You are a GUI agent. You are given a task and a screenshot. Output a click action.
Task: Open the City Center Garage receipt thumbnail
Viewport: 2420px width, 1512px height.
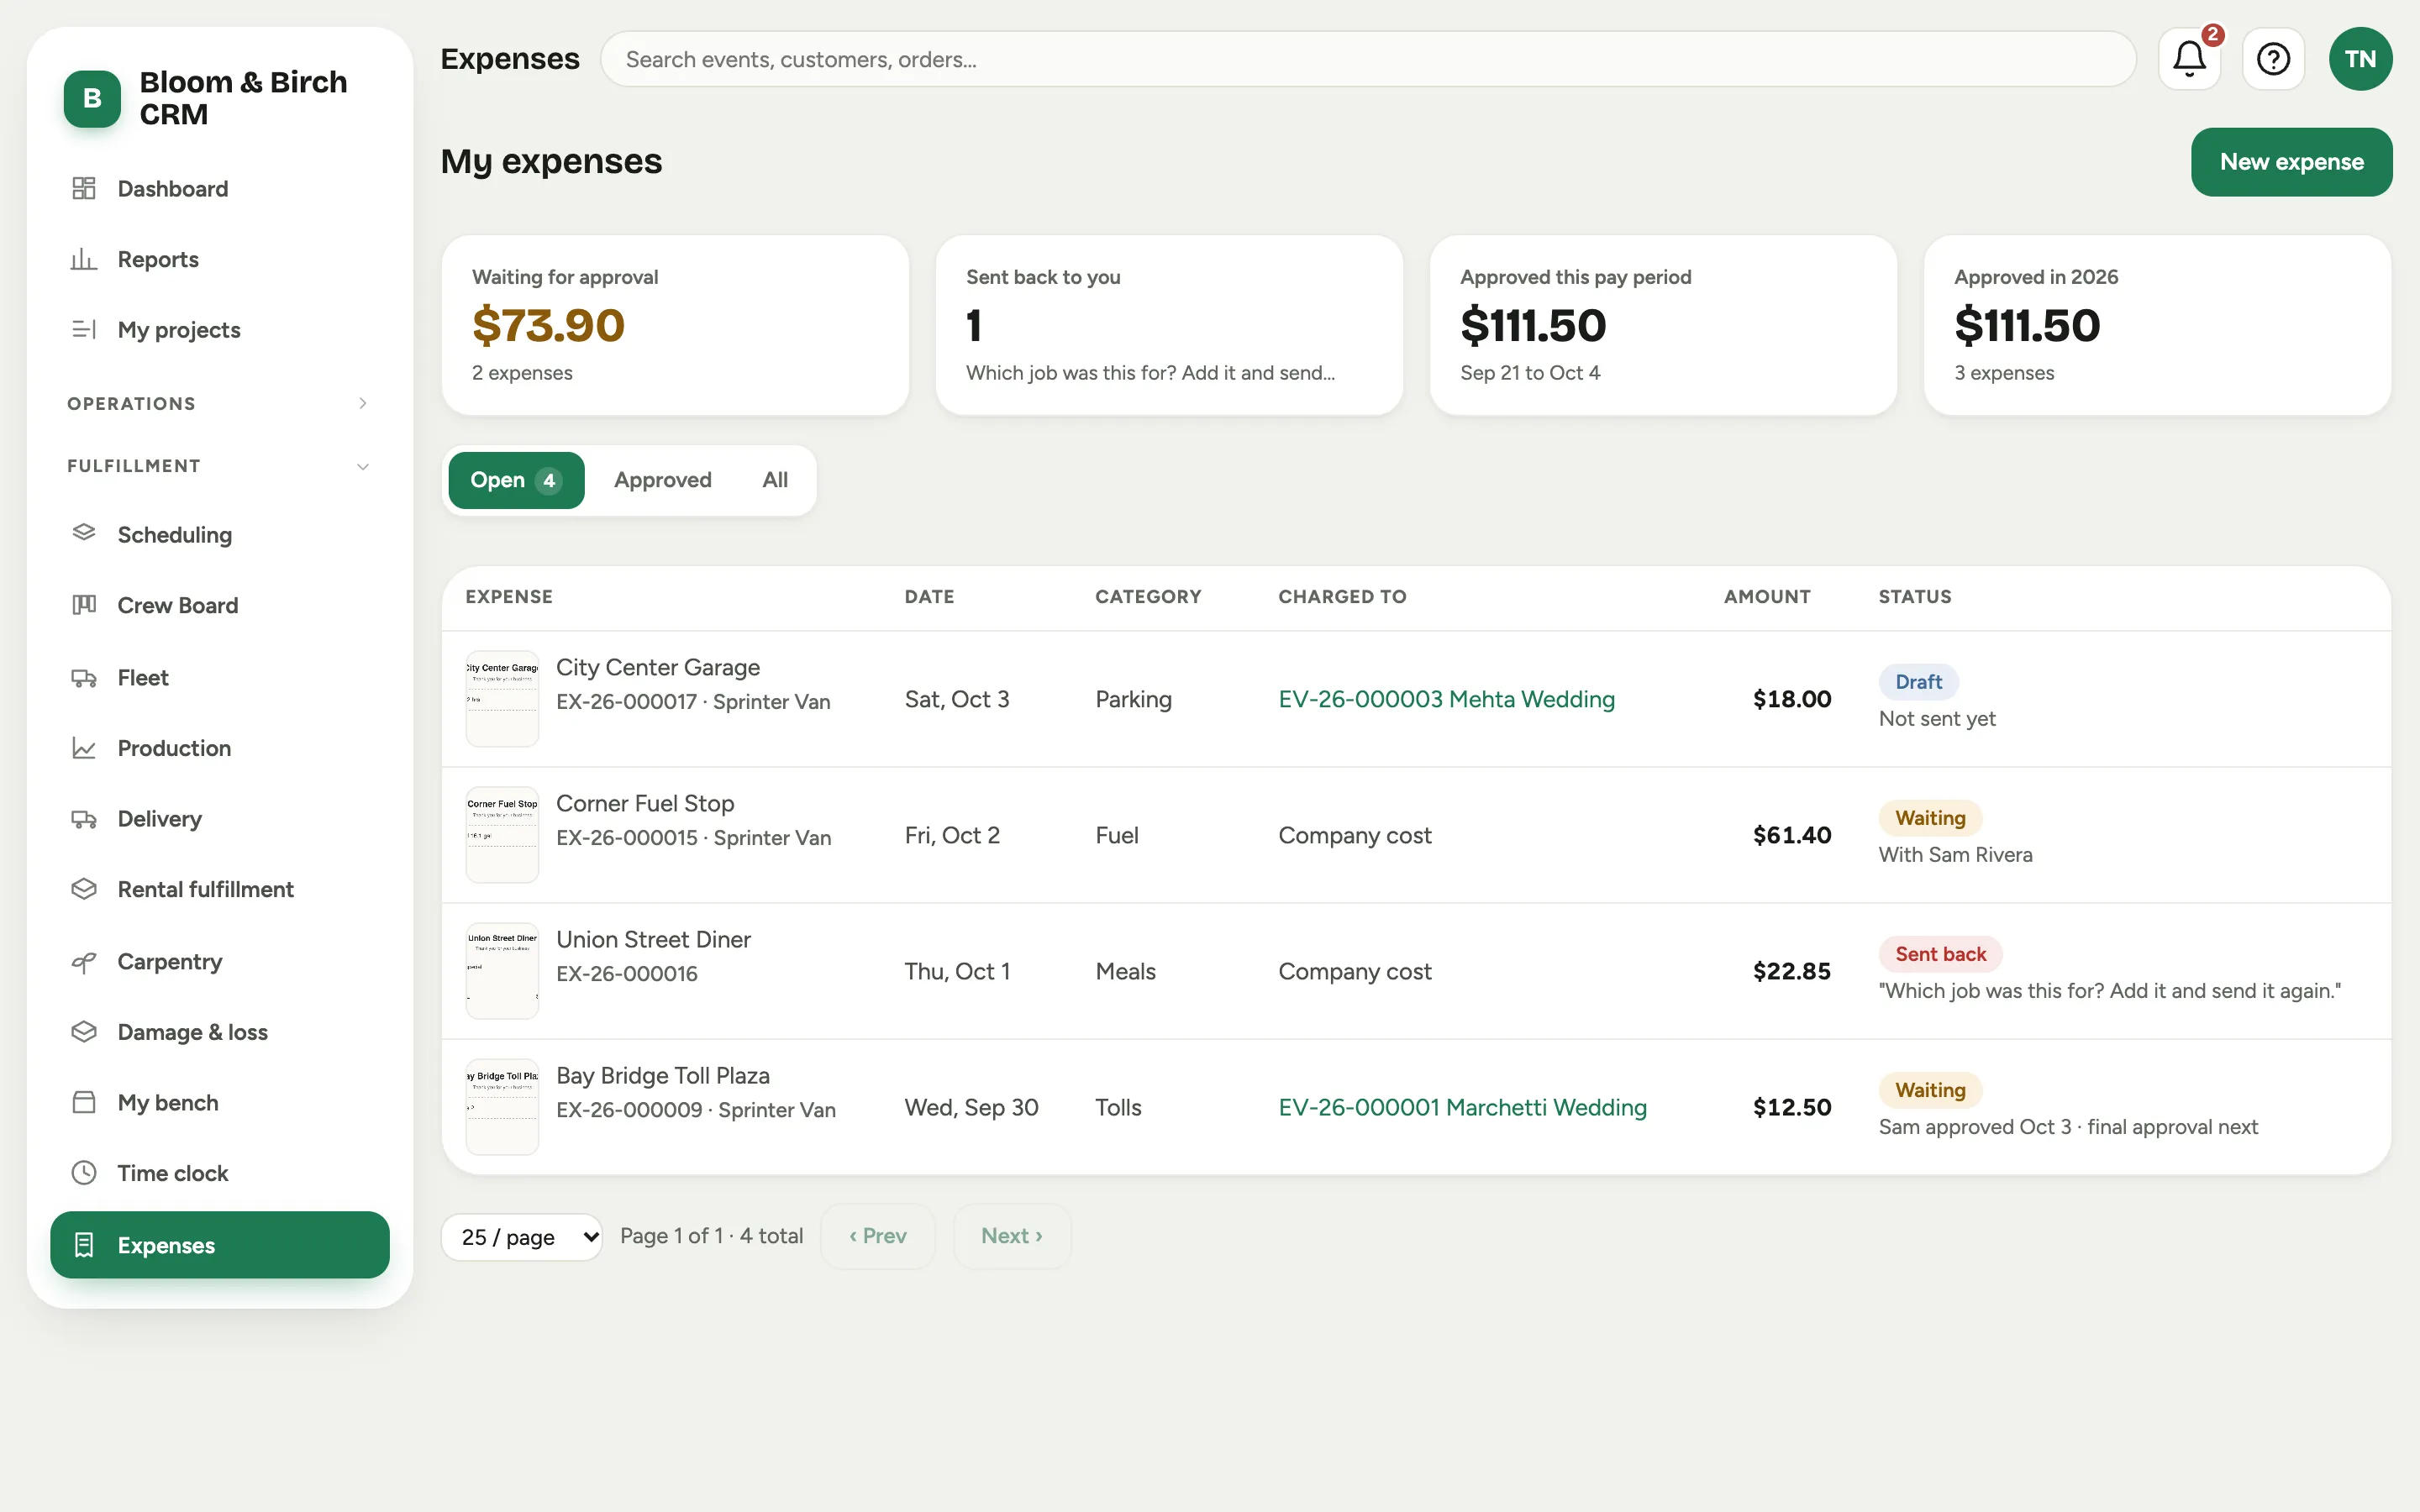click(502, 699)
